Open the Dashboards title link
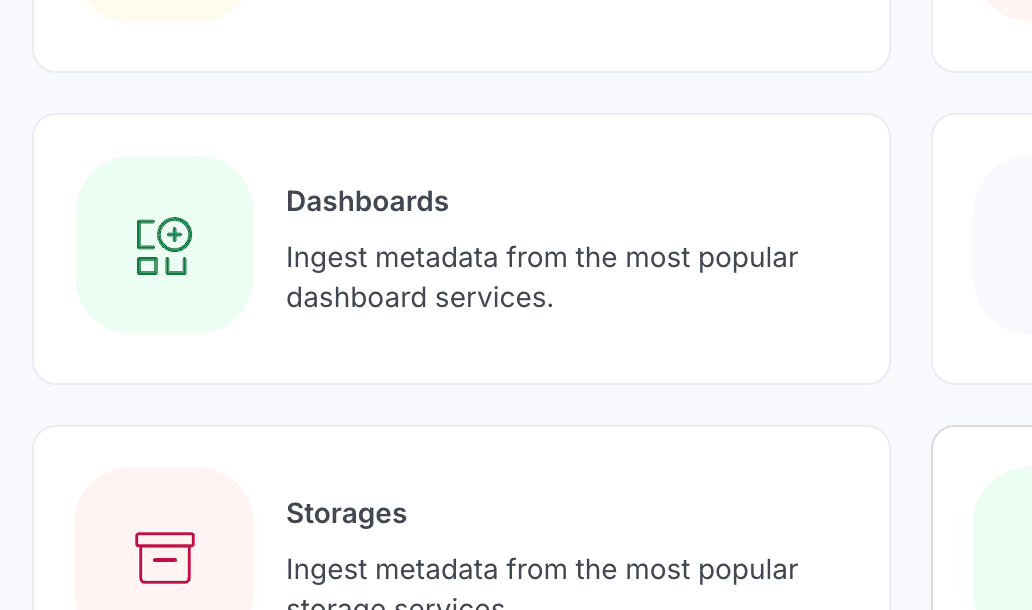The height and width of the screenshot is (610, 1032). (367, 201)
